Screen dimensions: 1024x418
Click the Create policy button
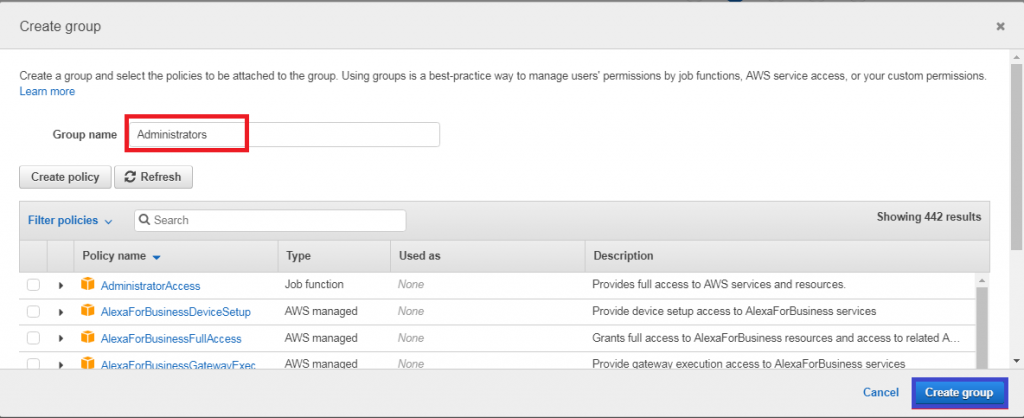point(65,177)
